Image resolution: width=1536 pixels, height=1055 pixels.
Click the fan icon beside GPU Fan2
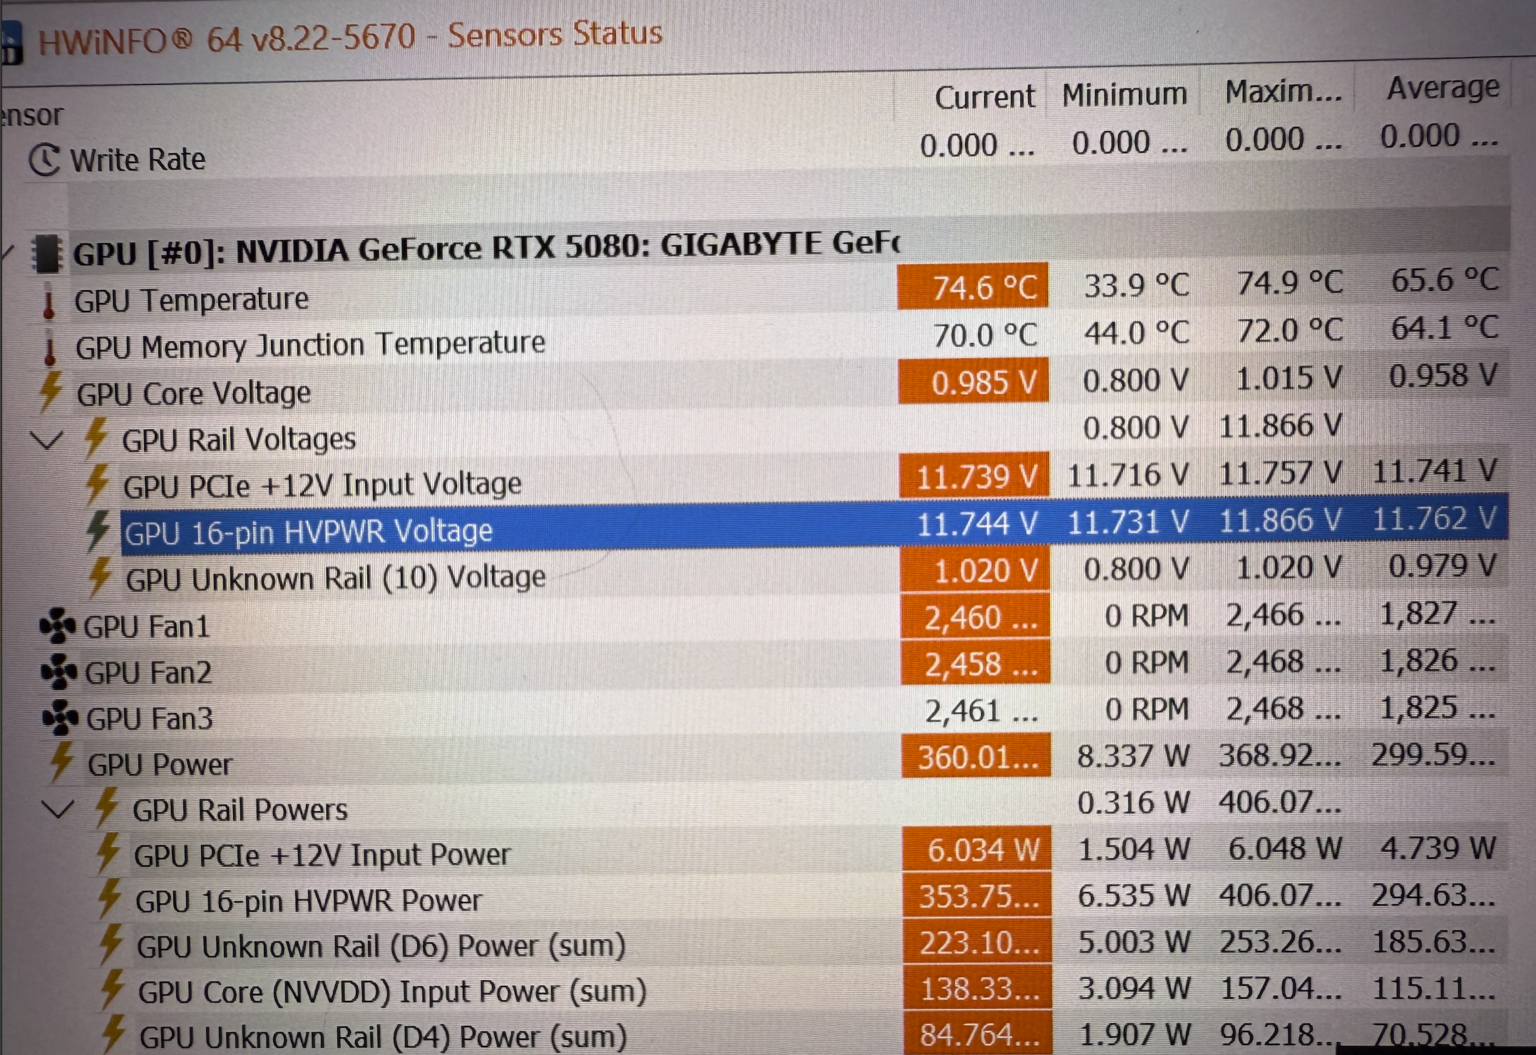pos(59,672)
